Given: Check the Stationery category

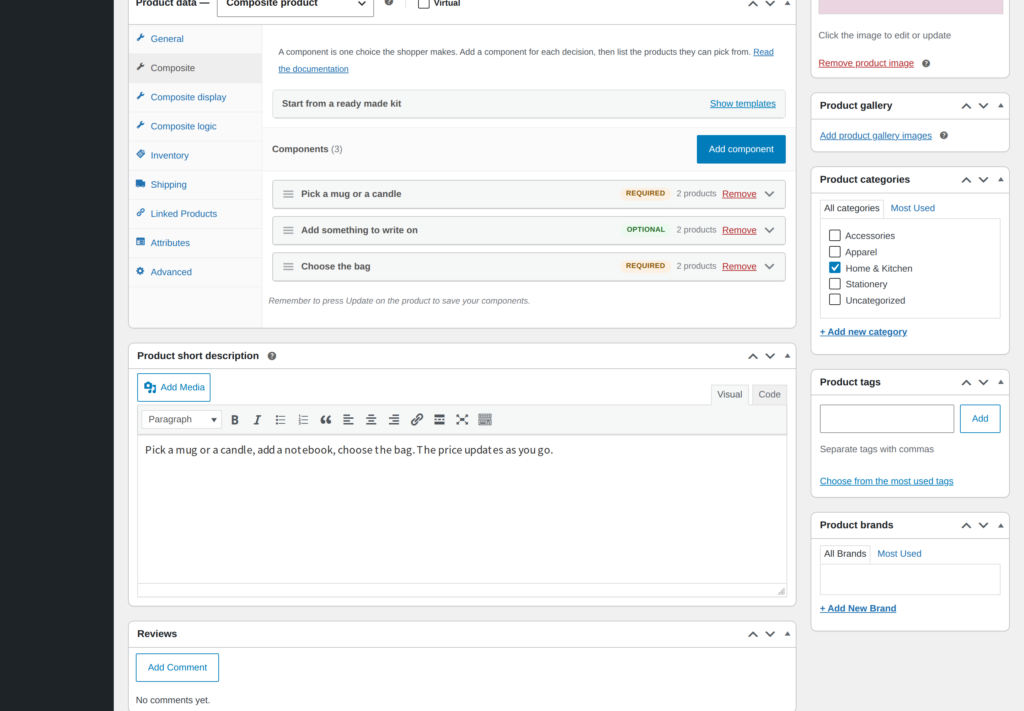Looking at the screenshot, I should click(835, 283).
